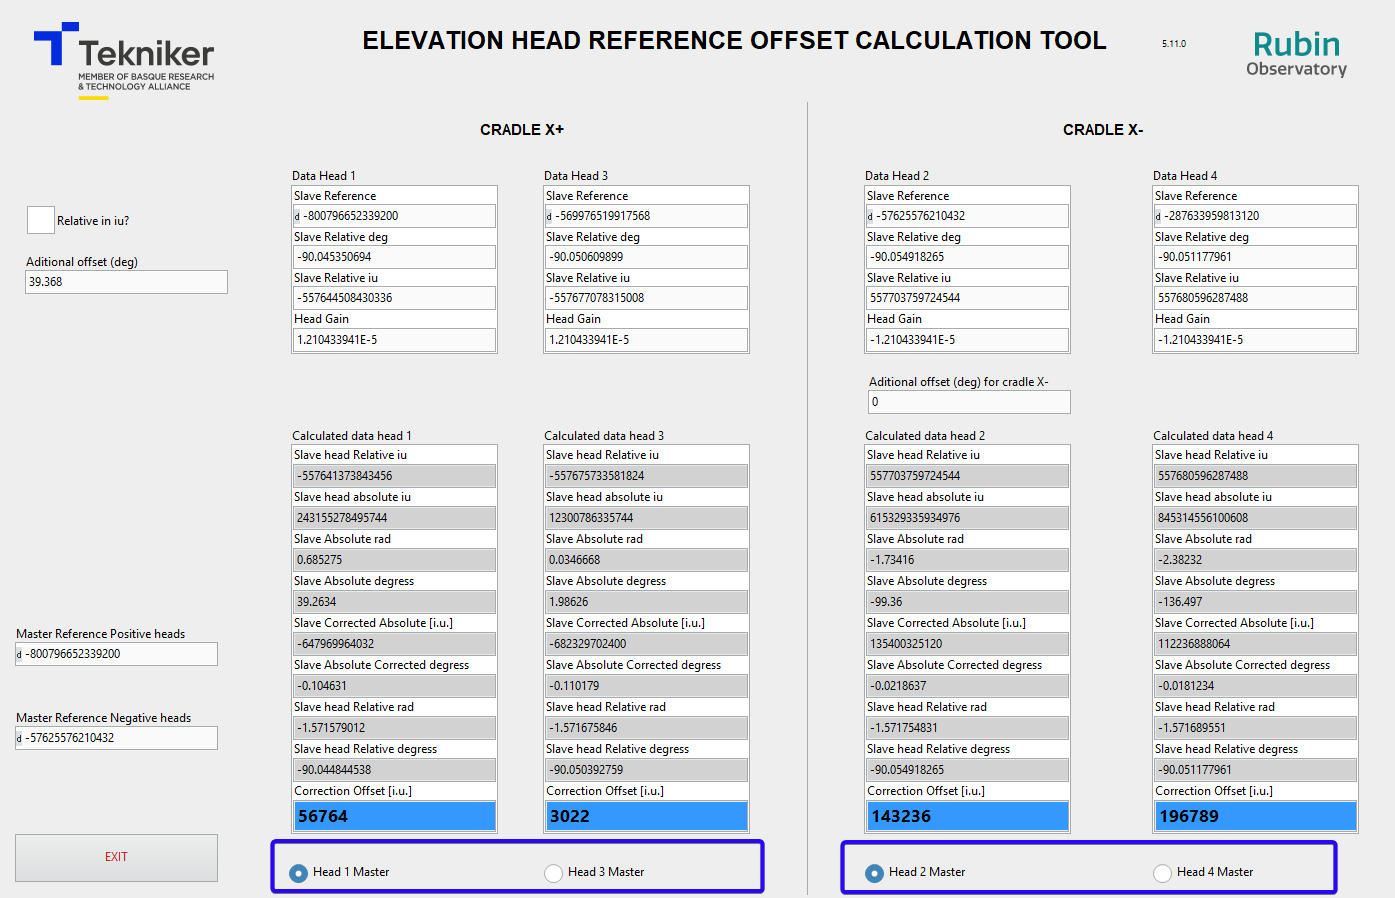Toggle the 'Relative in iu?' checkbox
The image size is (1395, 898).
point(40,220)
